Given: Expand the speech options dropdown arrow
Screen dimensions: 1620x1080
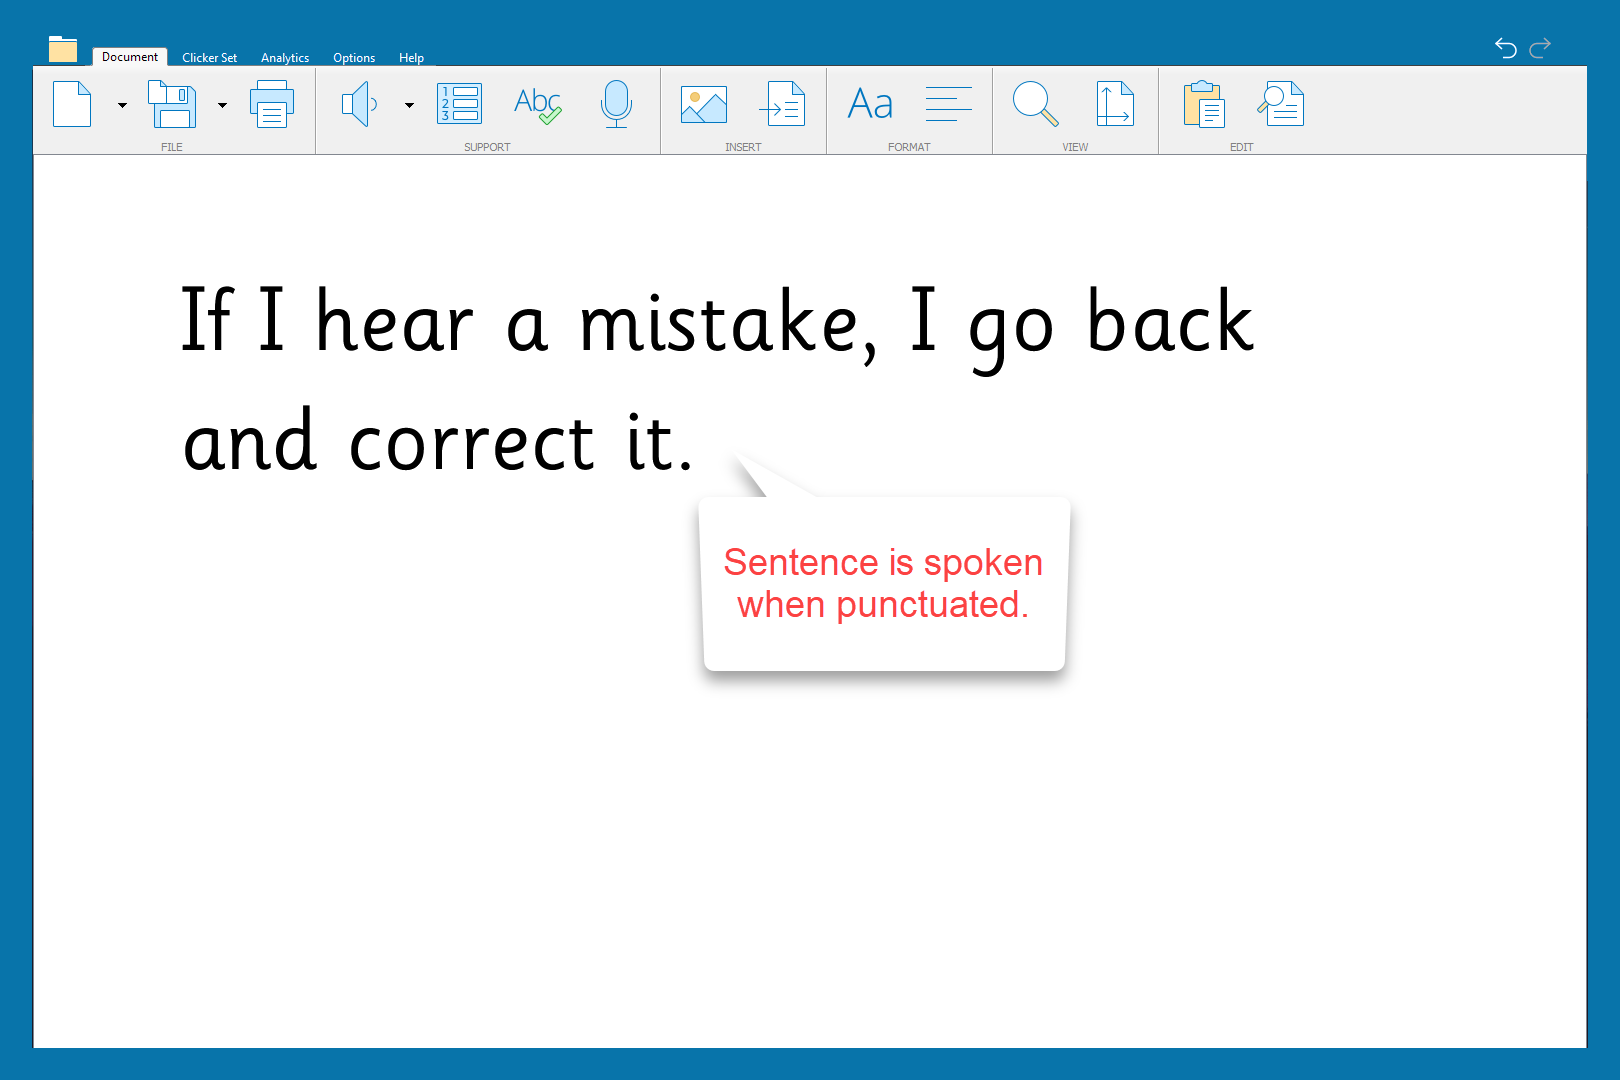Looking at the screenshot, I should 409,105.
